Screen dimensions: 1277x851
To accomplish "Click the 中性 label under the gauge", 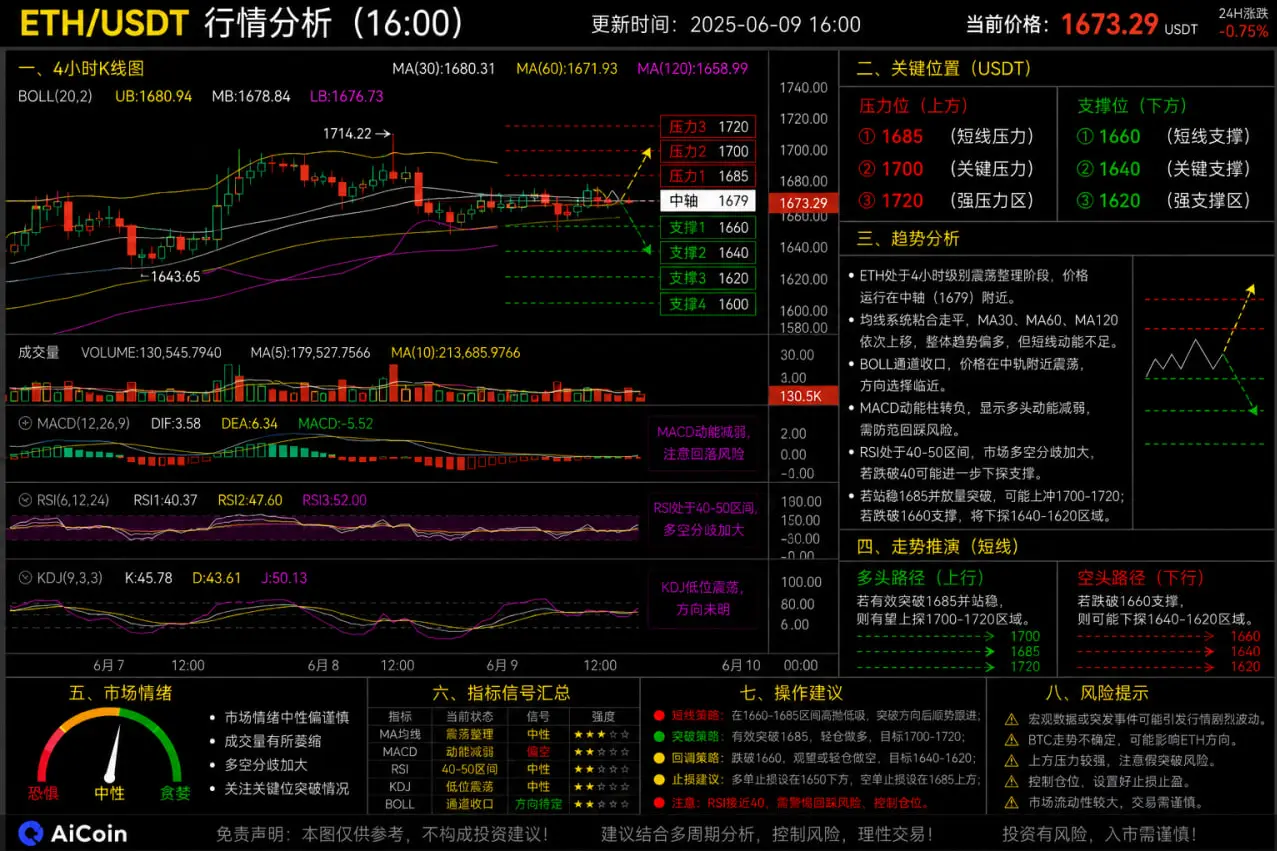I will tap(109, 793).
